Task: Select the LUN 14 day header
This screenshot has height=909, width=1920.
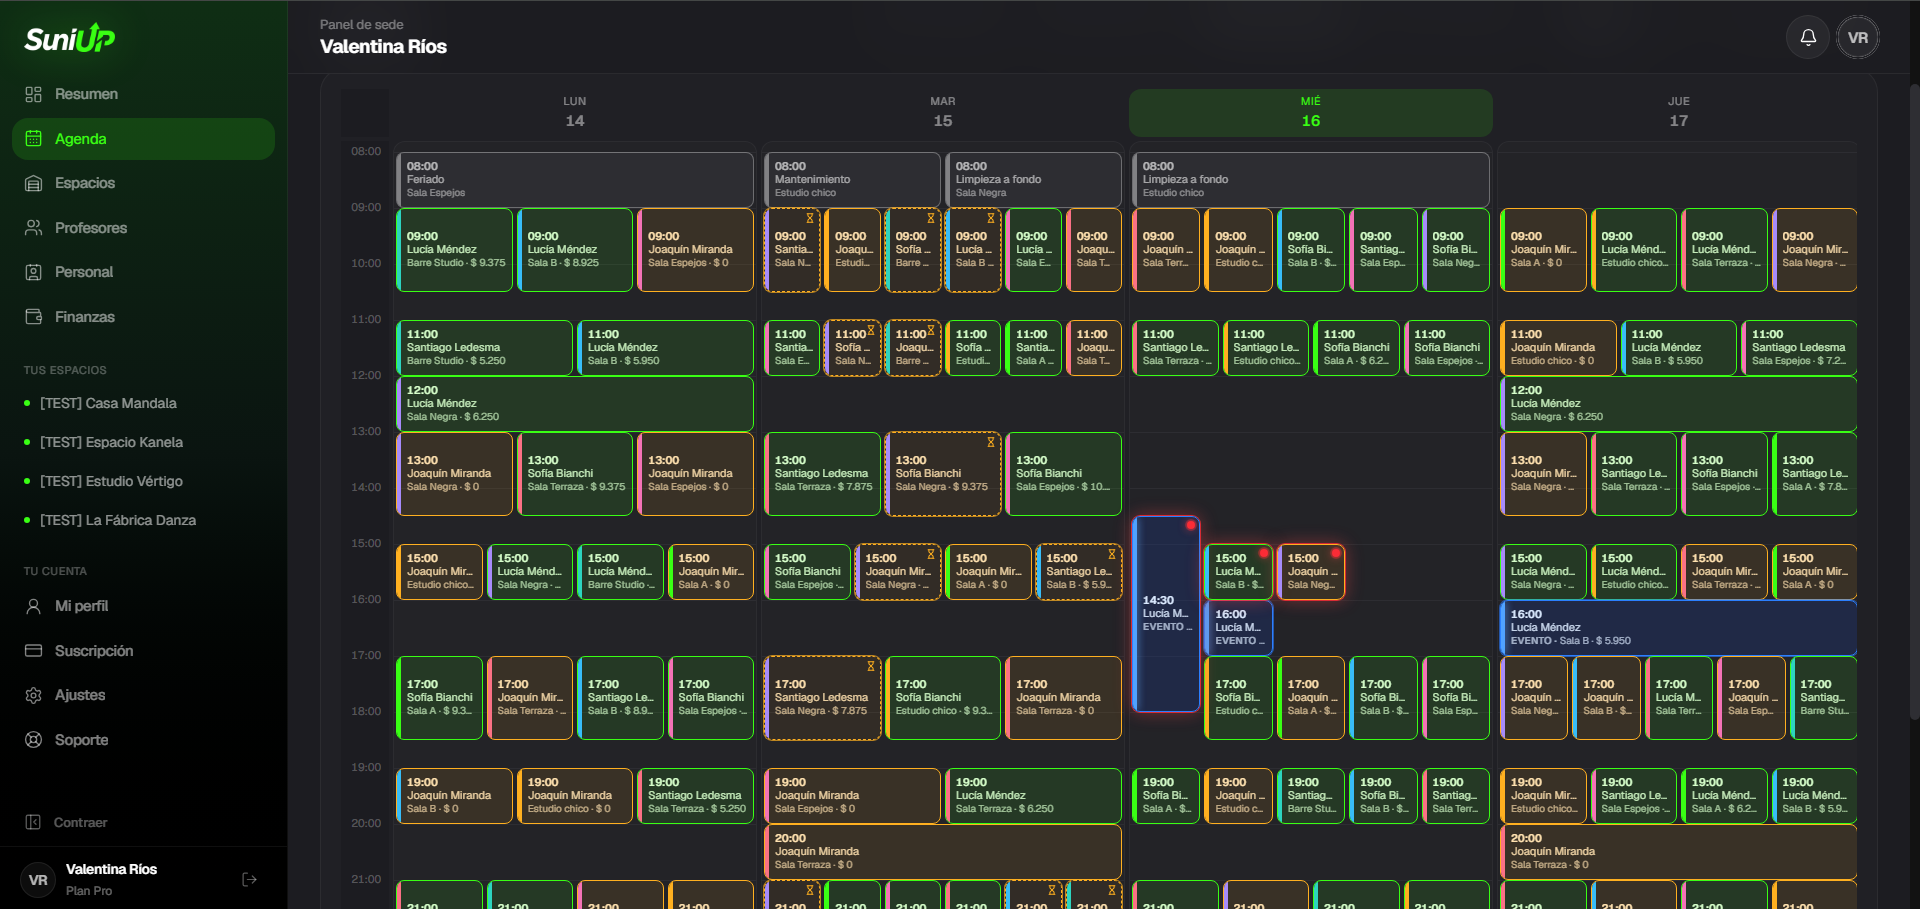Action: (574, 112)
